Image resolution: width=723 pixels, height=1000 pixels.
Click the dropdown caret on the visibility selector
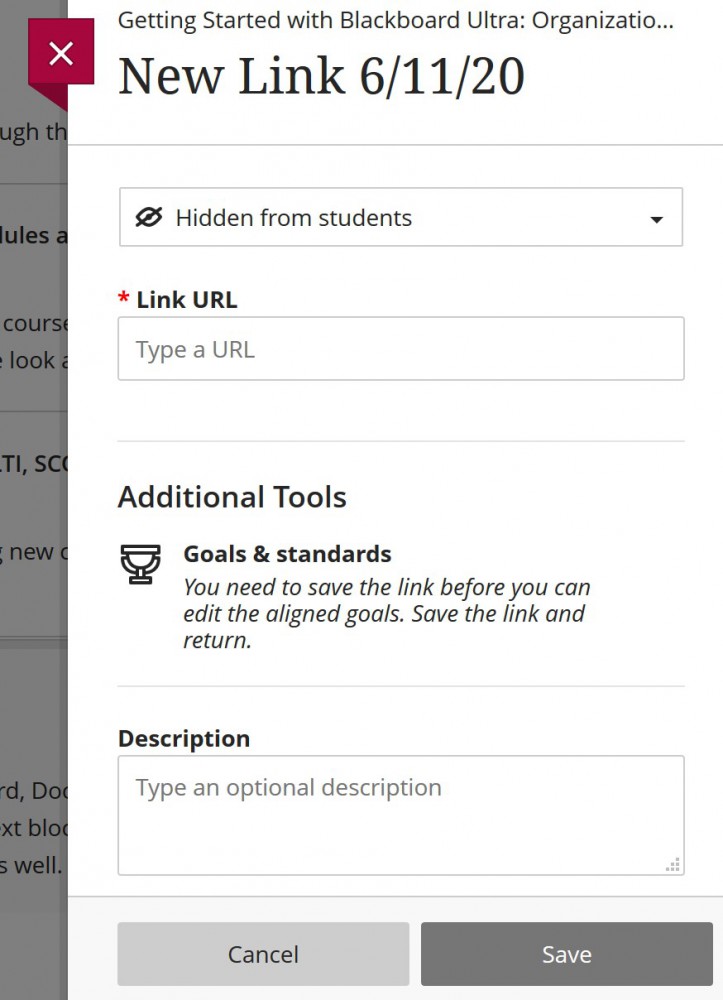point(657,217)
